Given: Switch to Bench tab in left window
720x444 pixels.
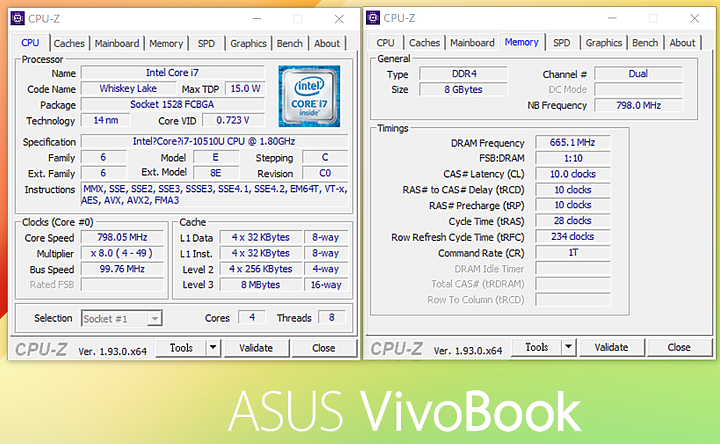Looking at the screenshot, I should [290, 44].
